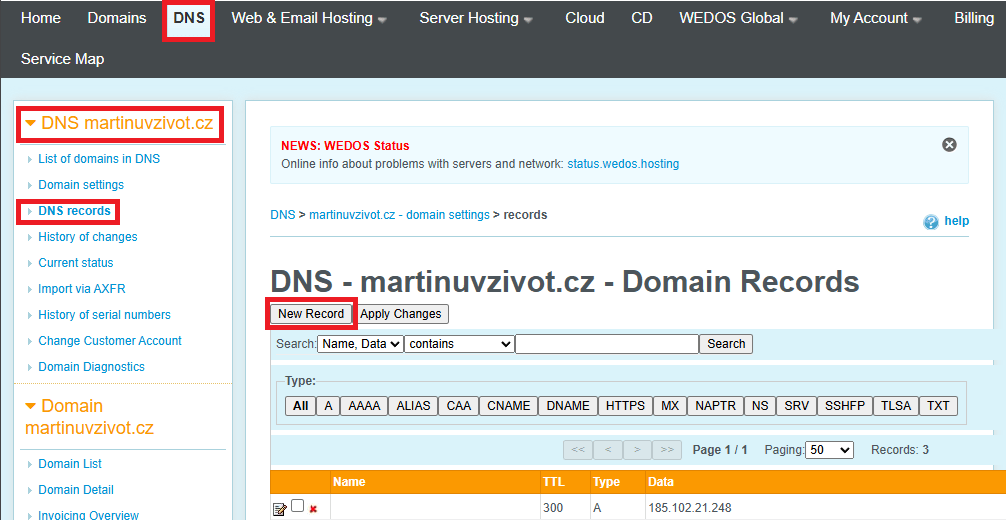The width and height of the screenshot is (1006, 520).
Task: Open the Cloud menu item
Action: coord(584,19)
